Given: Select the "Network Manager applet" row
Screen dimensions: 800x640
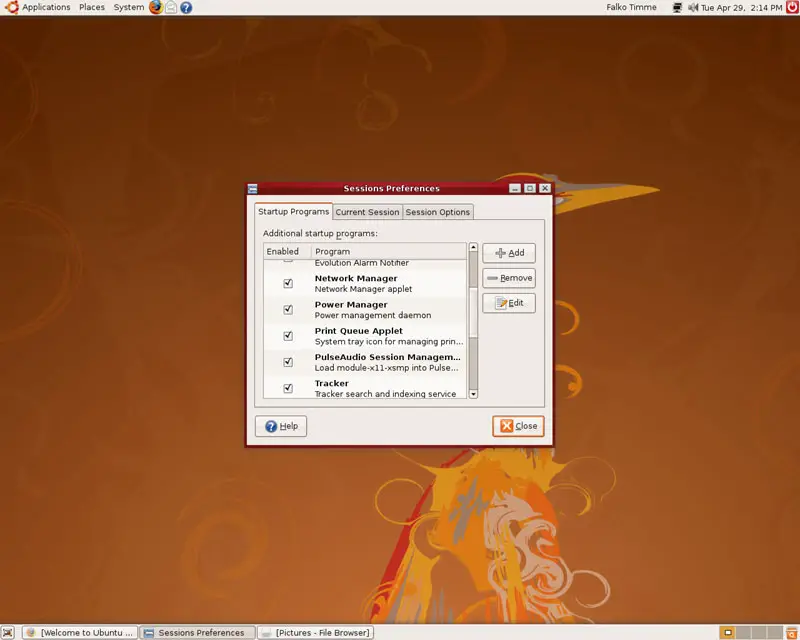Looking at the screenshot, I should point(365,284).
